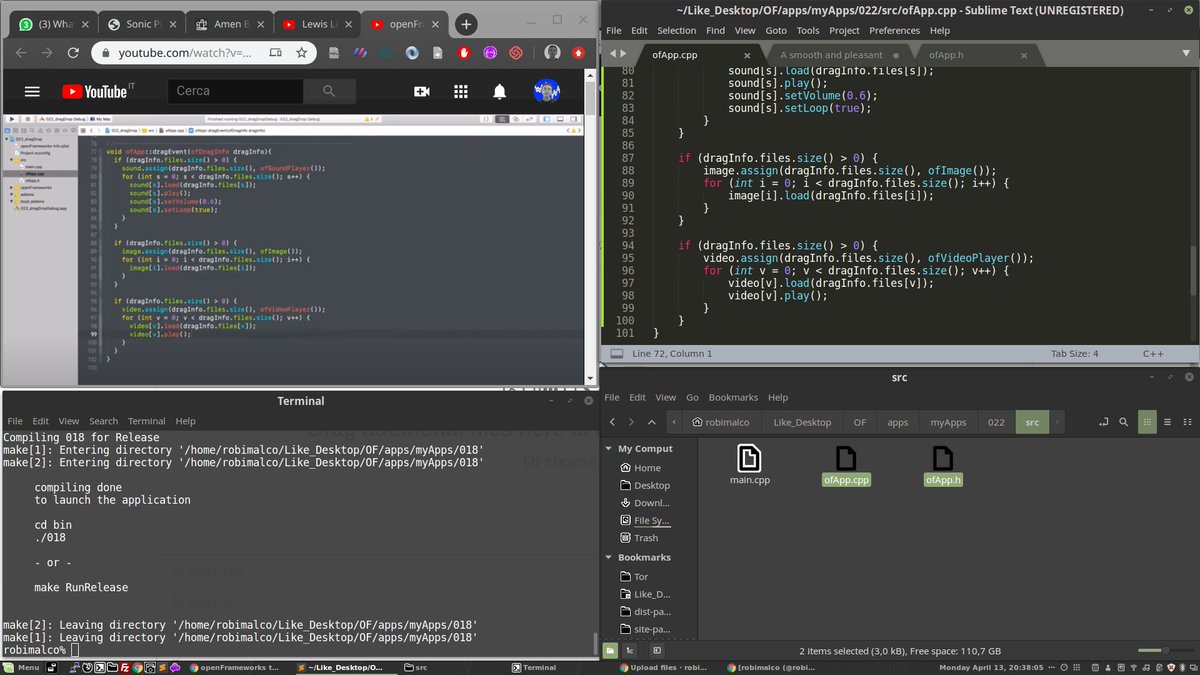This screenshot has height=675, width=1200.
Task: Select the ofApp.cpp file icon
Action: coord(846,459)
